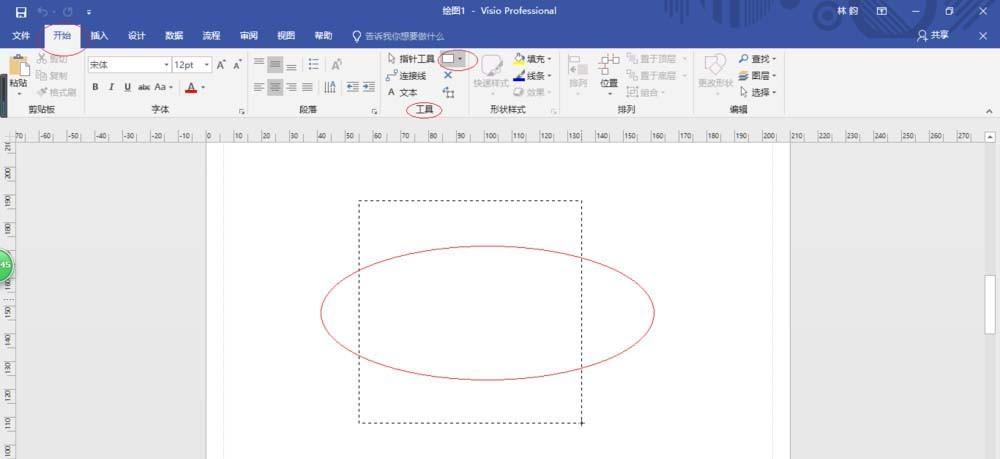
Task: Click the 粘贴 paste clipboard icon
Action: 19,66
